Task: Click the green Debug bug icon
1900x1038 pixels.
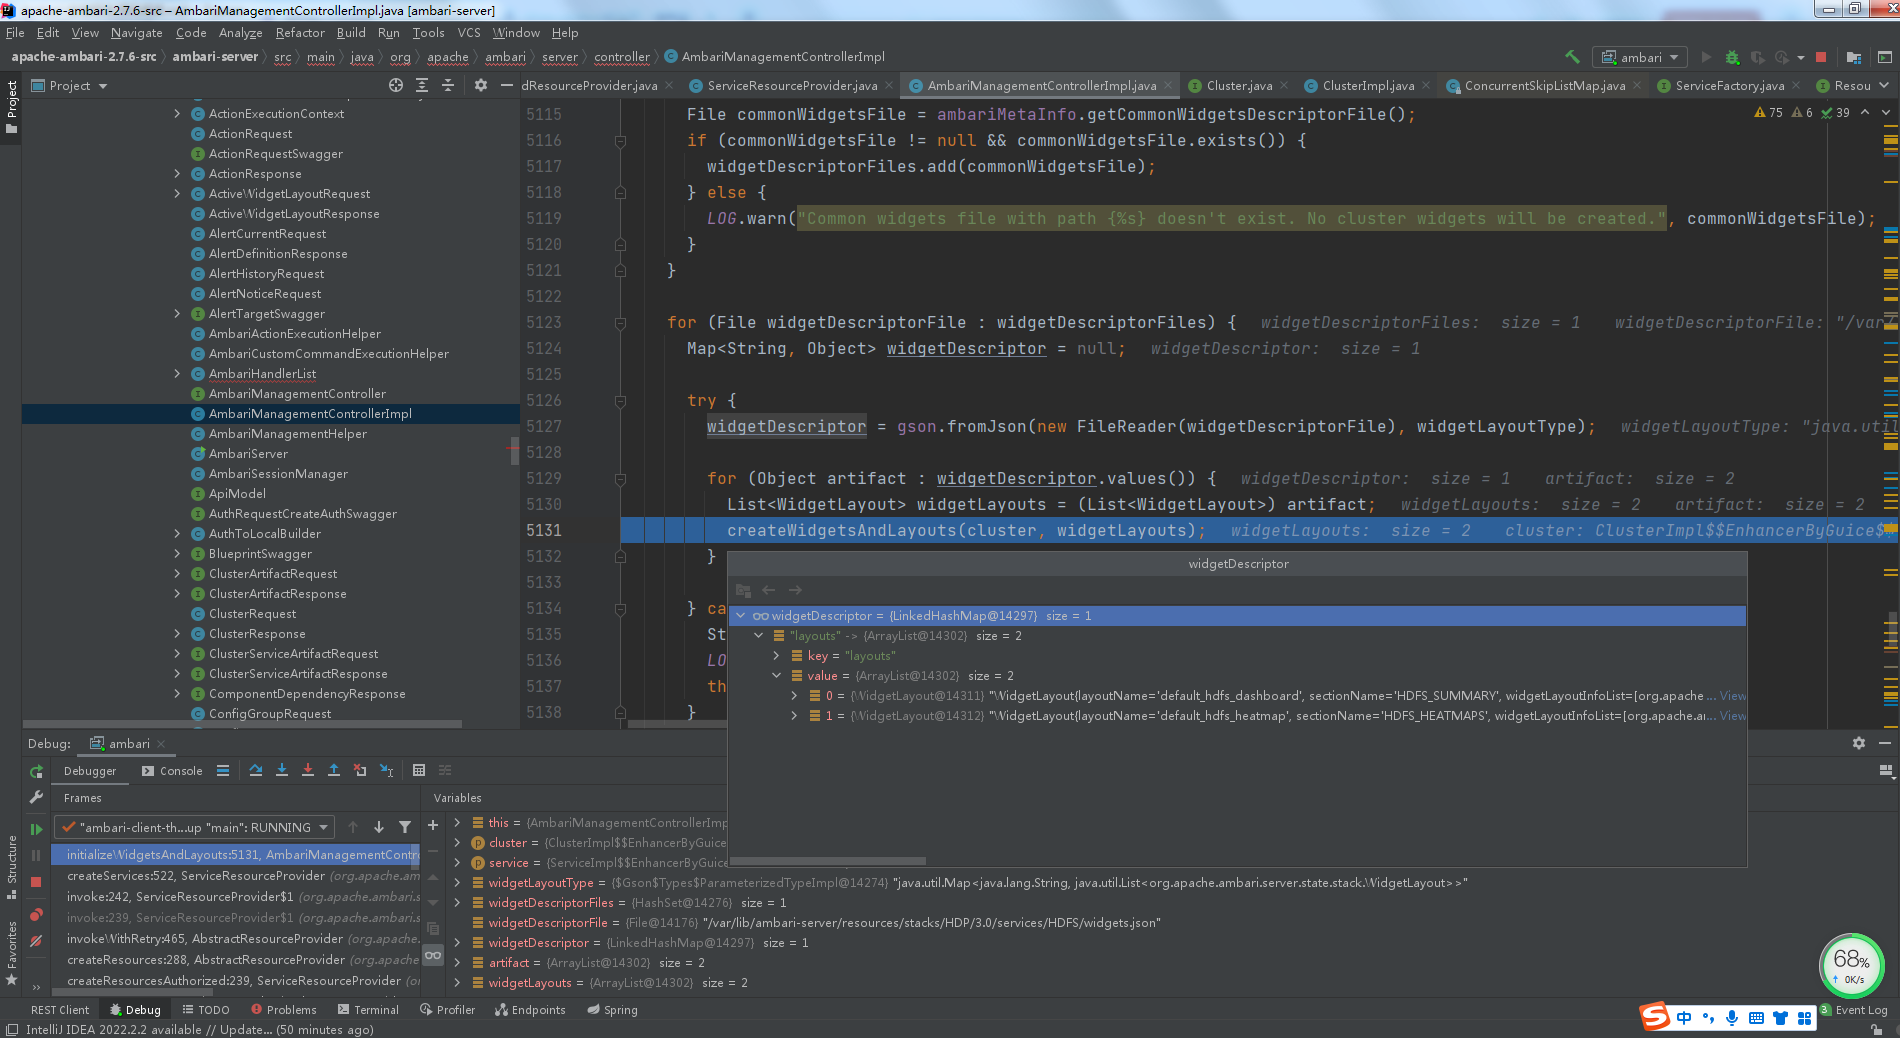Action: [1732, 57]
